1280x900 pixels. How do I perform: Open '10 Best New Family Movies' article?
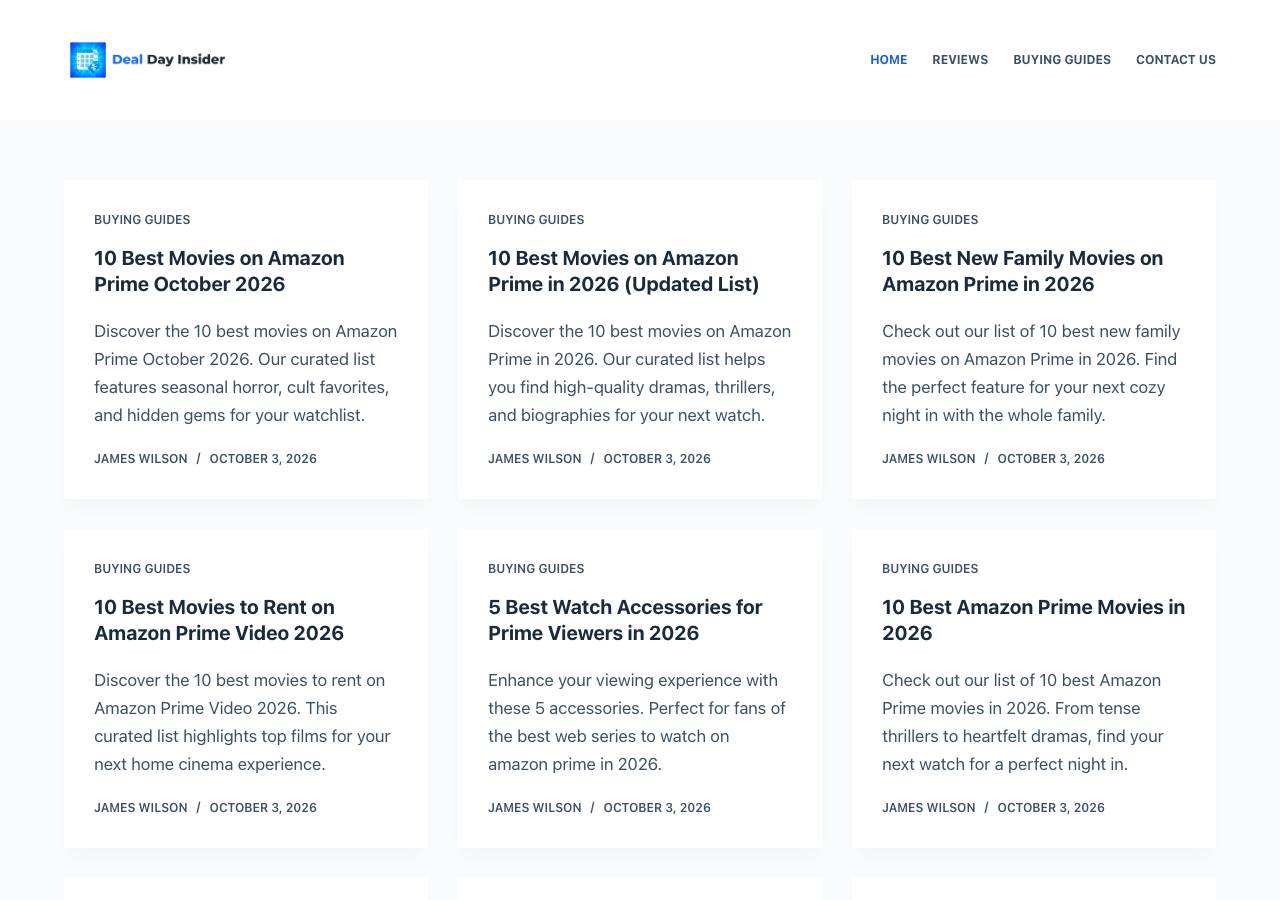(x=1022, y=271)
